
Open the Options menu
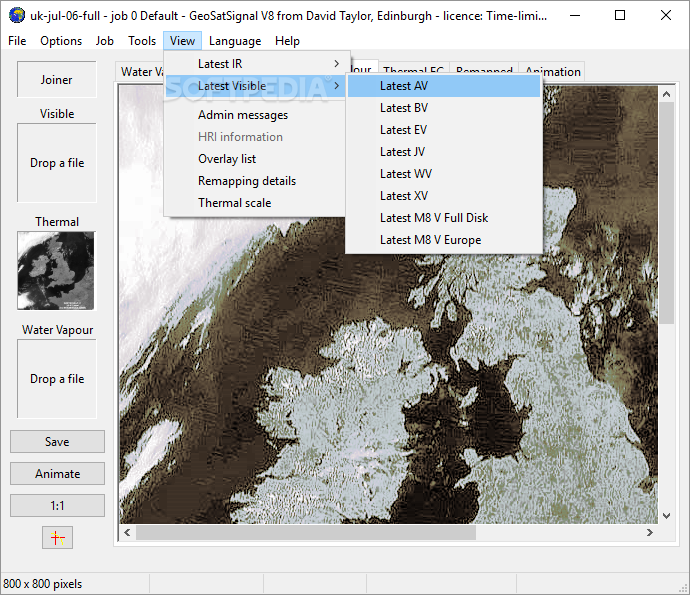click(61, 41)
